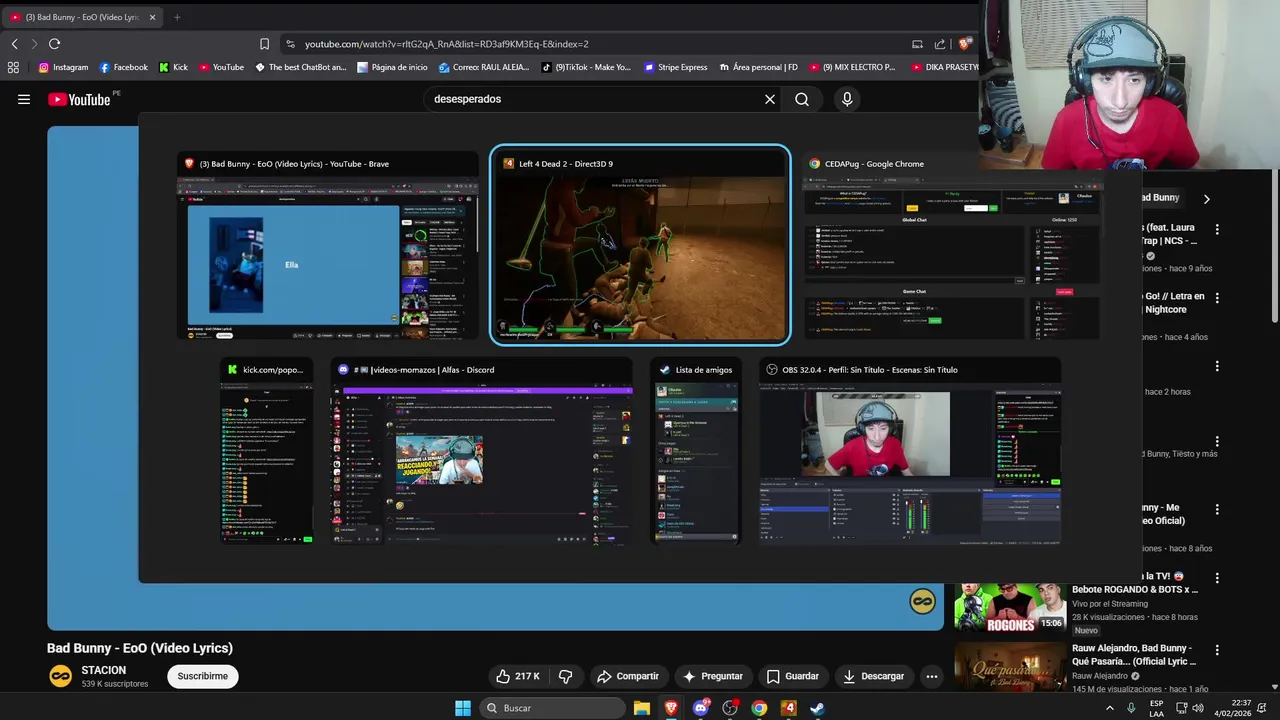Open File Explorer from taskbar
1280x720 pixels.
(x=642, y=708)
